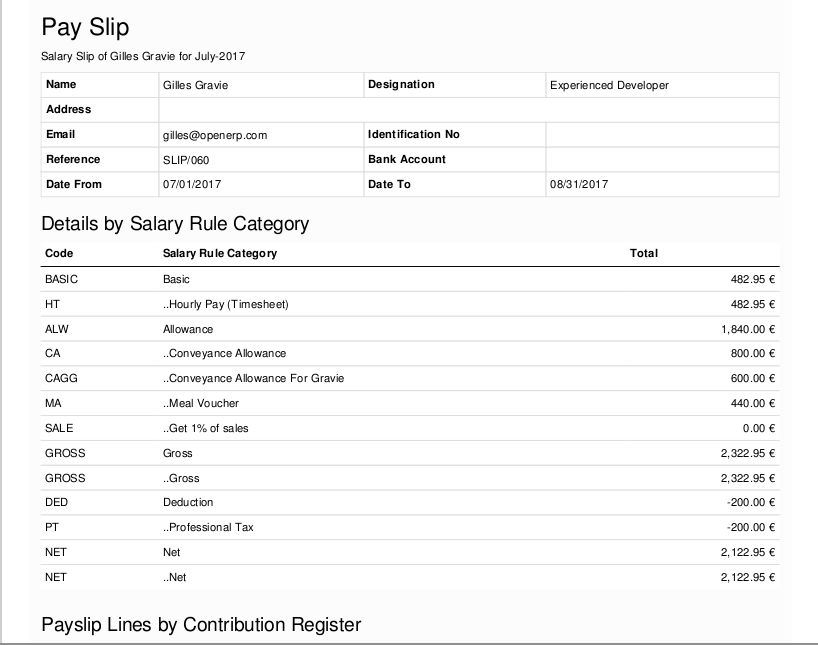Image resolution: width=818 pixels, height=645 pixels.
Task: Click the Date From value 07/01/2017
Action: tap(191, 185)
